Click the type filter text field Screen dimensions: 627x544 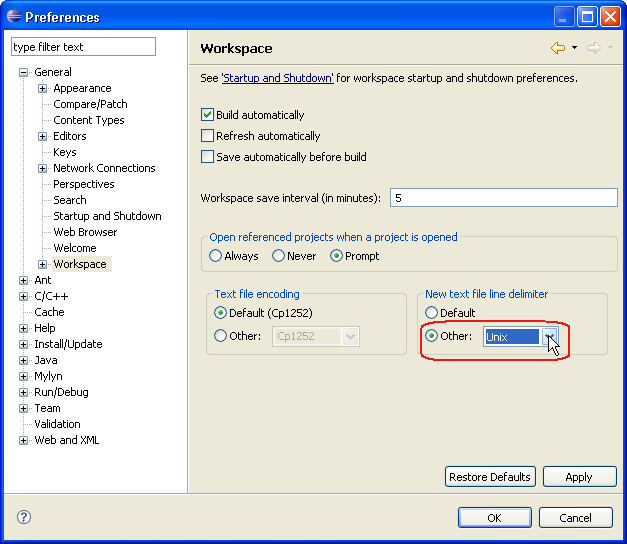[83, 47]
